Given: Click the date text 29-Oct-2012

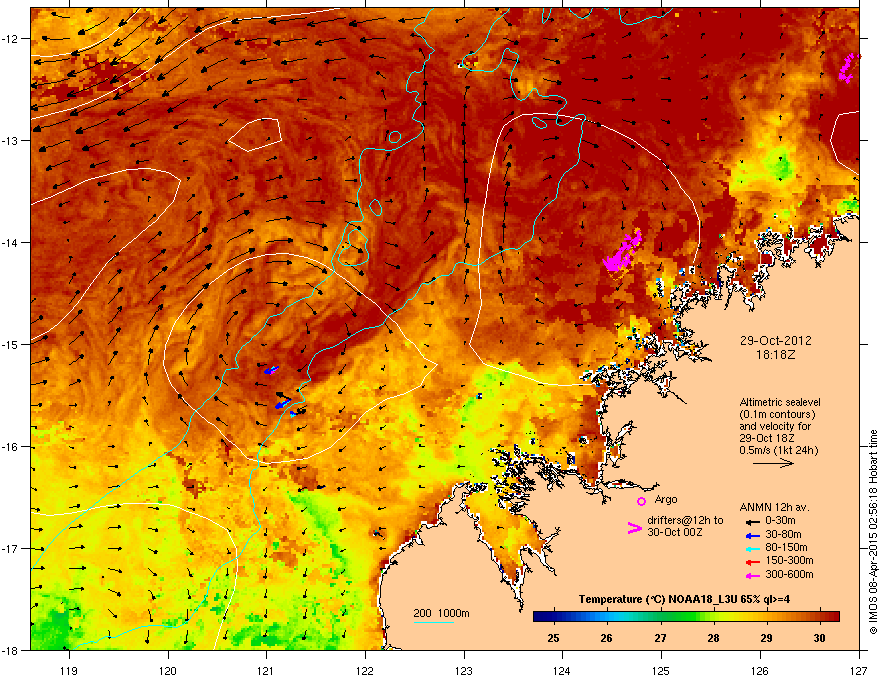Looking at the screenshot, I should coord(776,341).
